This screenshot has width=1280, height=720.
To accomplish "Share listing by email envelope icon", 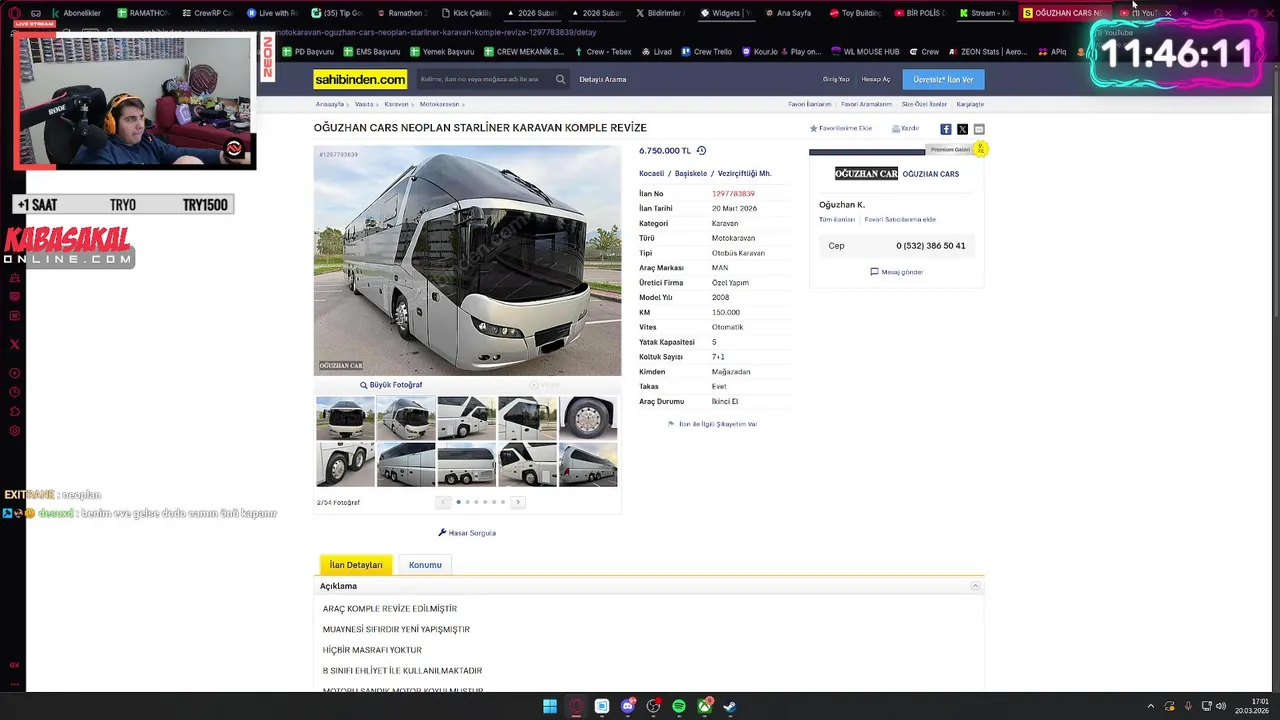I will [979, 129].
